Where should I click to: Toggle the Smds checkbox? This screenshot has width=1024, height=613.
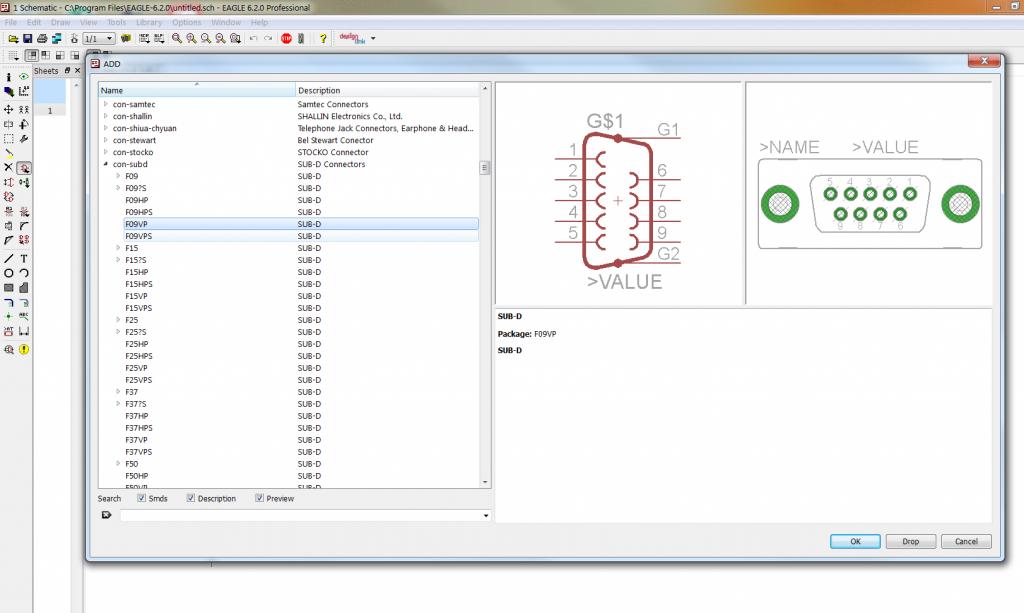tap(142, 498)
